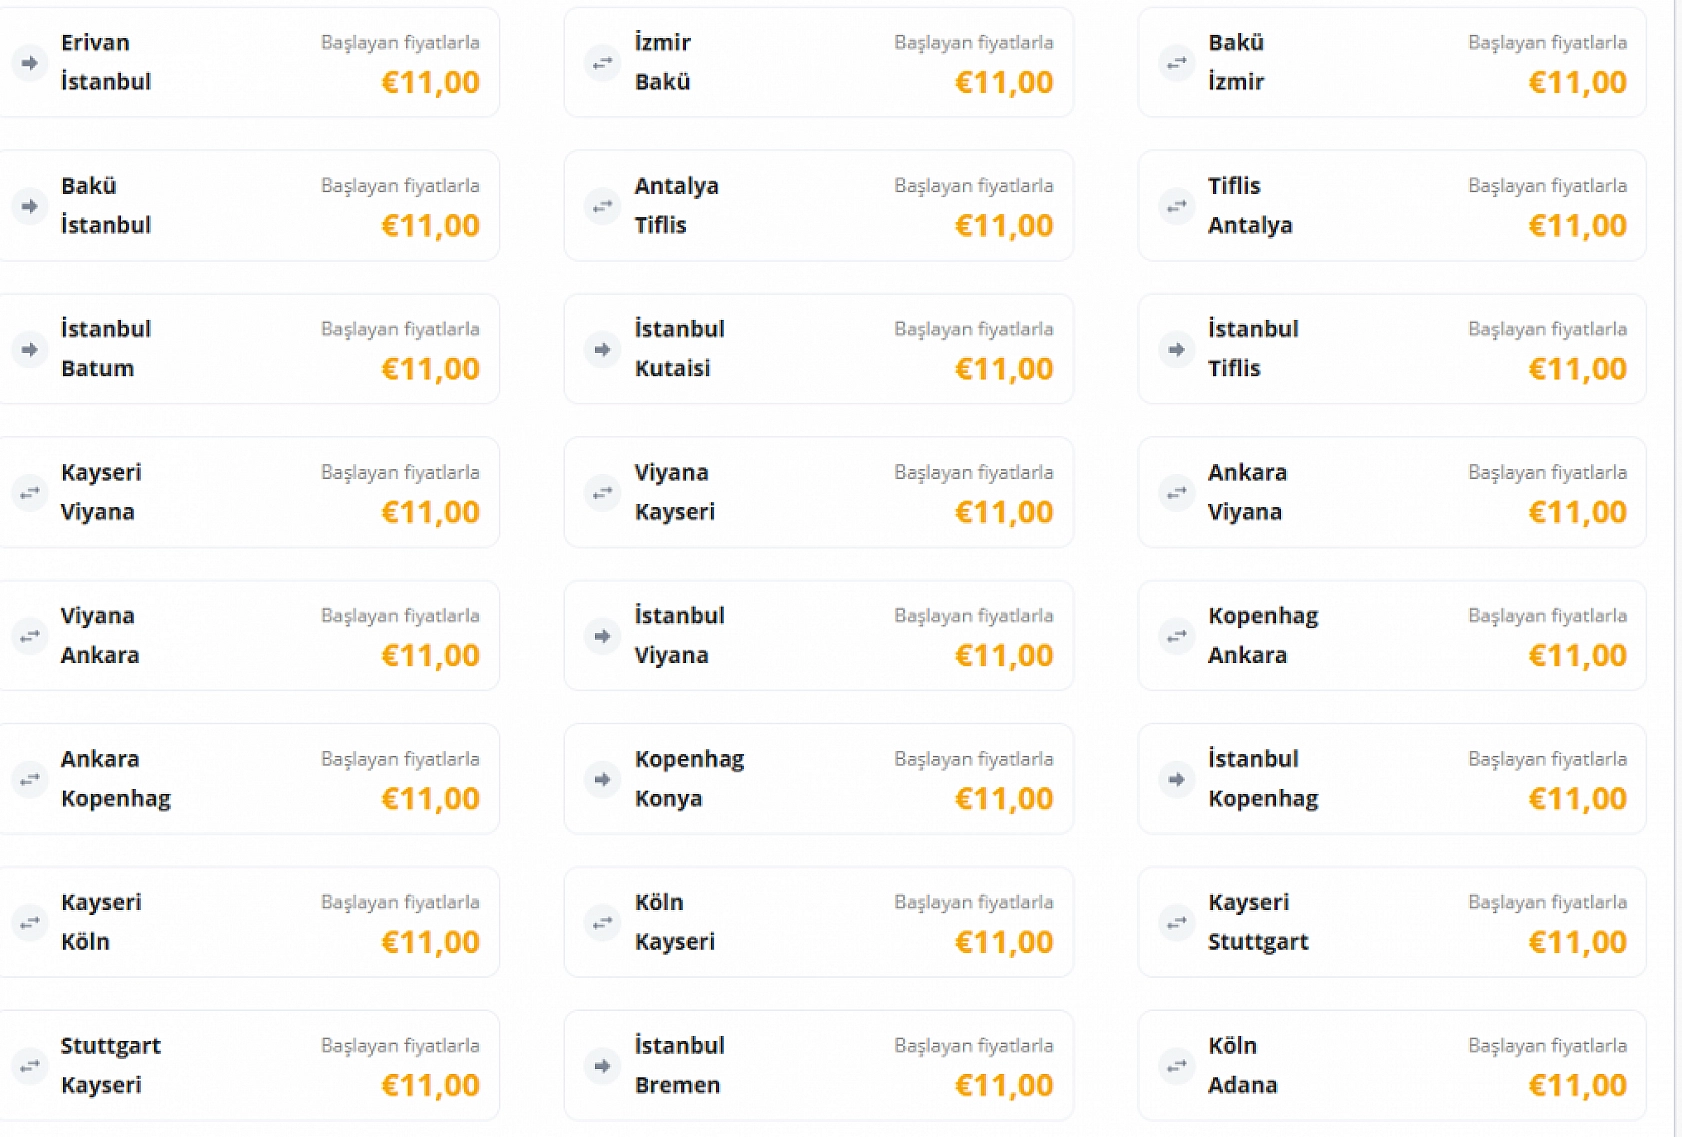Click the round-trip icon beside Bakü–İzmir
1682x1137 pixels.
click(1176, 63)
